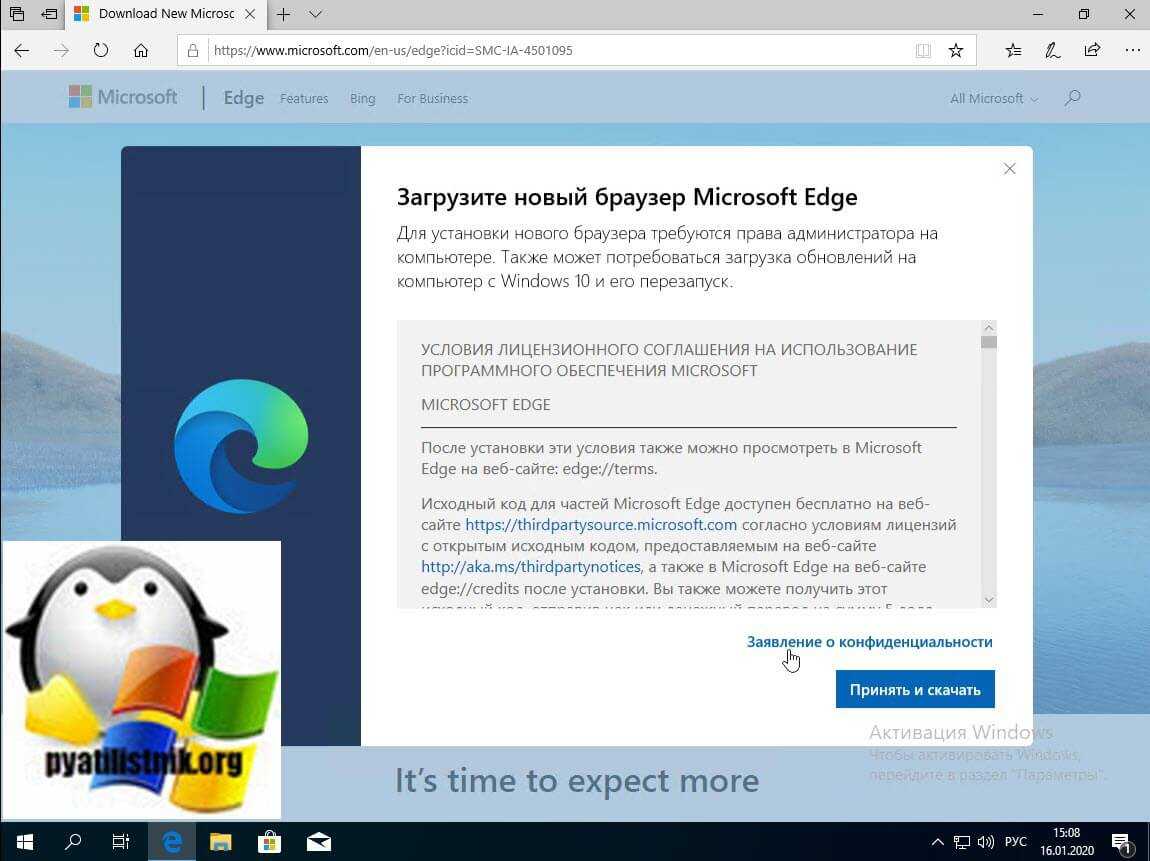Show hidden system tray icons
Image resolution: width=1150 pixels, height=861 pixels.
coord(937,842)
